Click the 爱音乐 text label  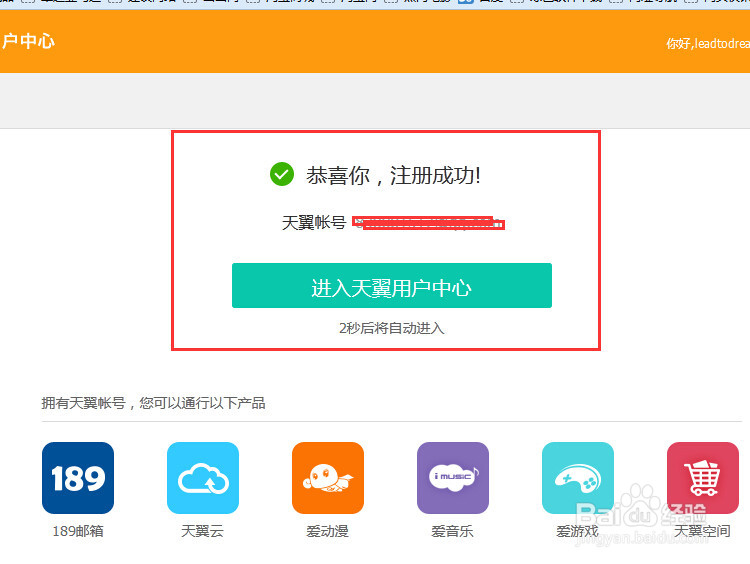coord(452,531)
